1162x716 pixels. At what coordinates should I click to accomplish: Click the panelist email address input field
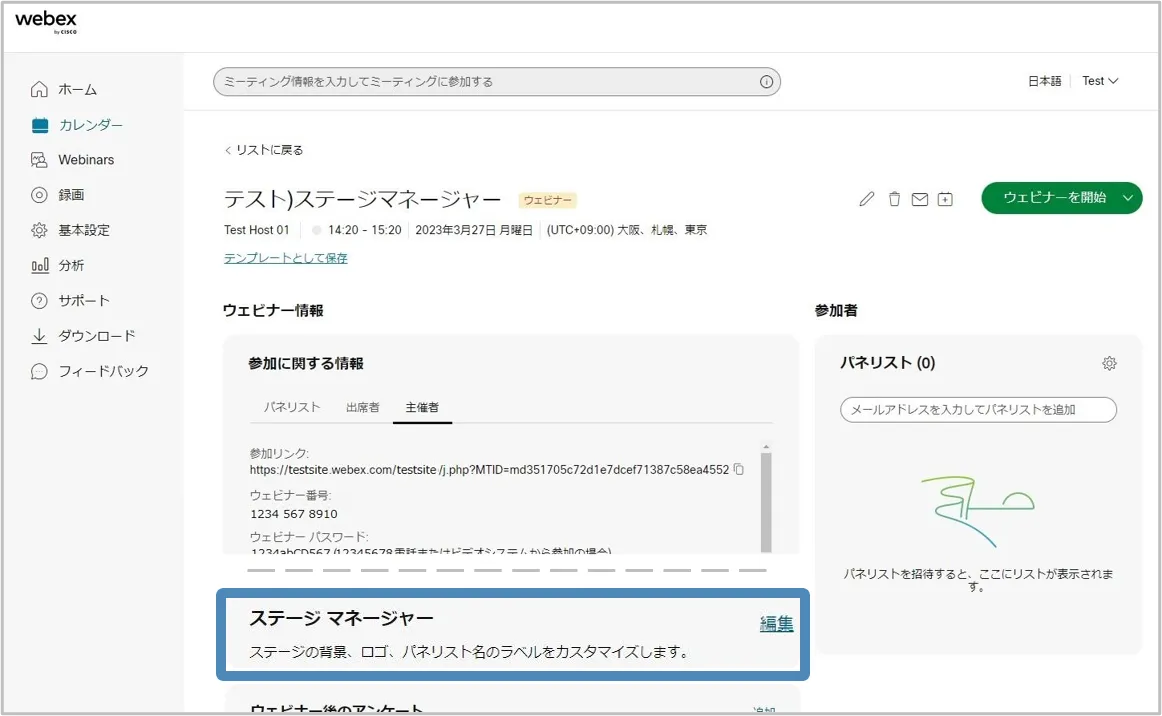(x=978, y=410)
